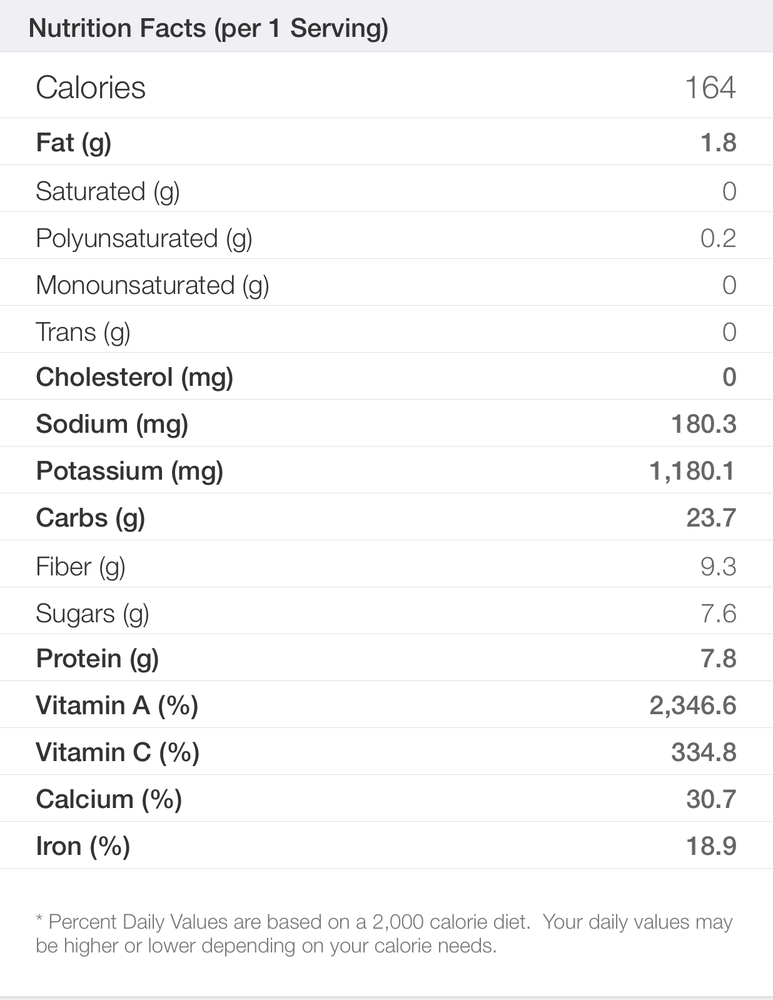Viewport: 773px width, 1000px height.
Task: Tap the Carbs (g) row
Action: (x=386, y=517)
